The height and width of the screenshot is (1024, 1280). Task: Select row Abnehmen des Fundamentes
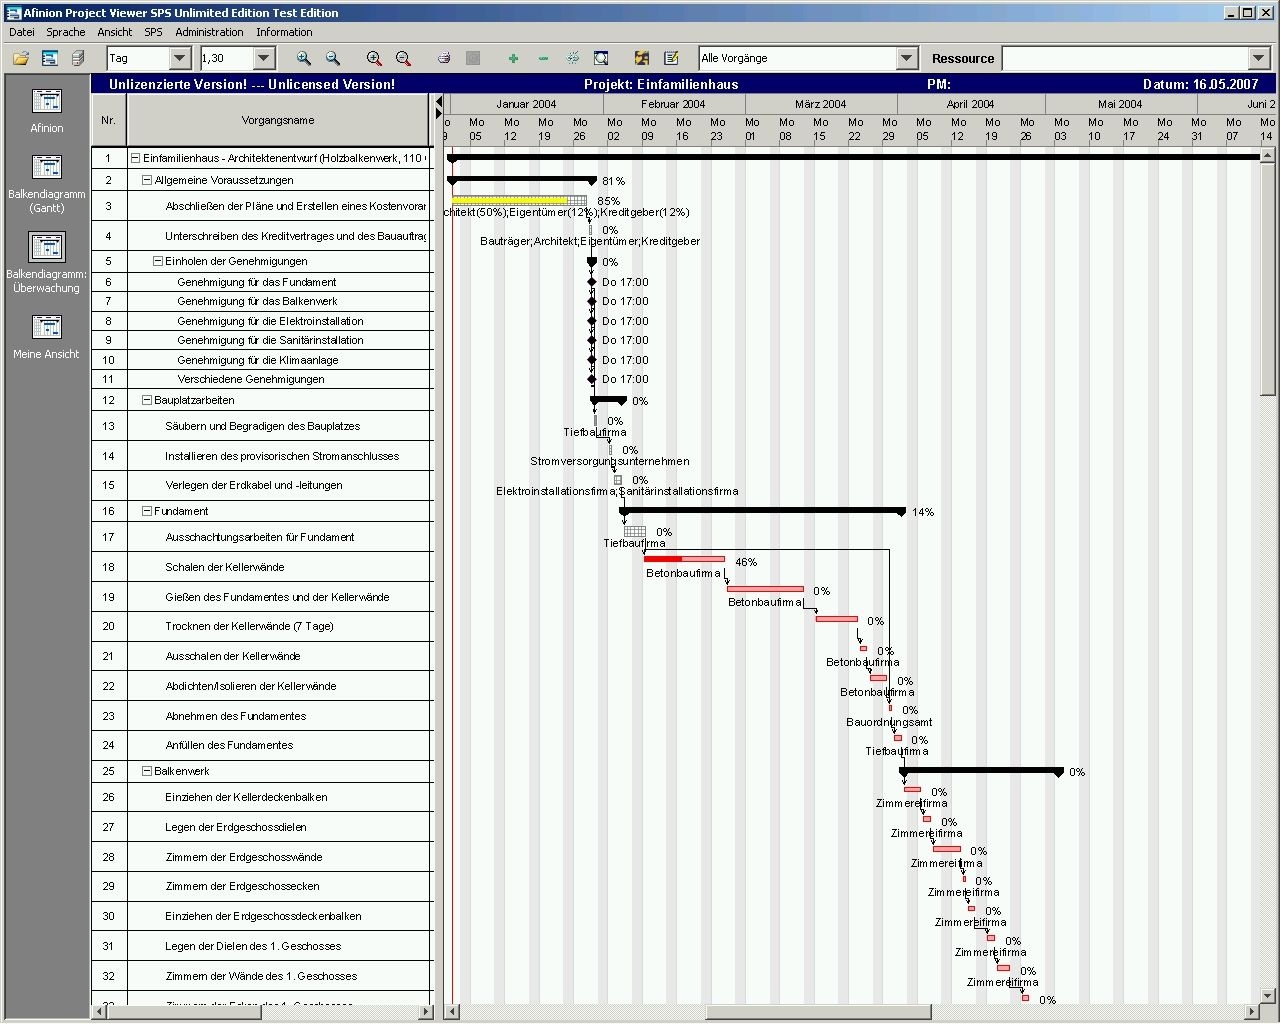click(262, 716)
